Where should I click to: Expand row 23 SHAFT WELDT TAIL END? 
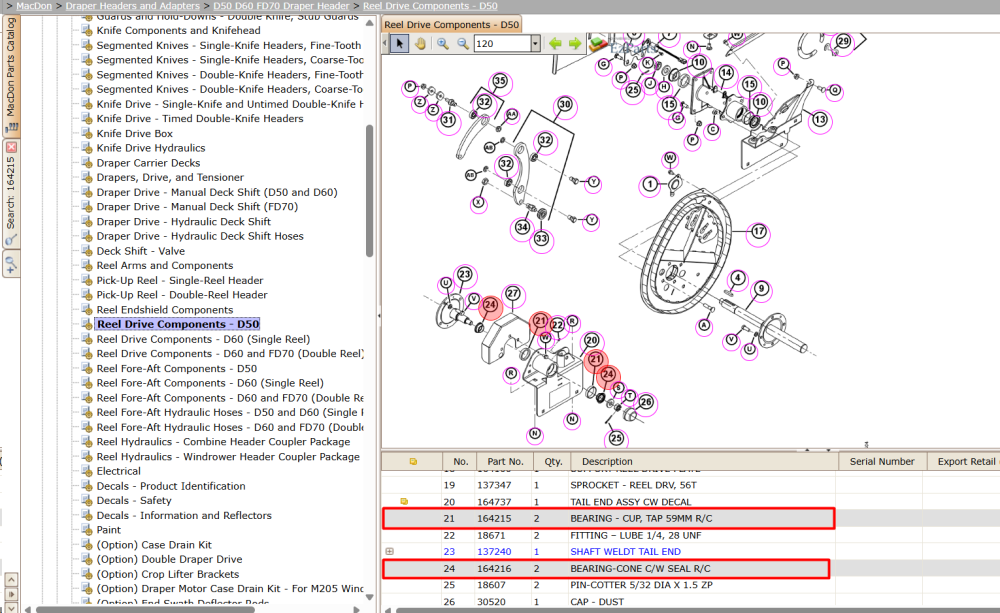(x=390, y=551)
